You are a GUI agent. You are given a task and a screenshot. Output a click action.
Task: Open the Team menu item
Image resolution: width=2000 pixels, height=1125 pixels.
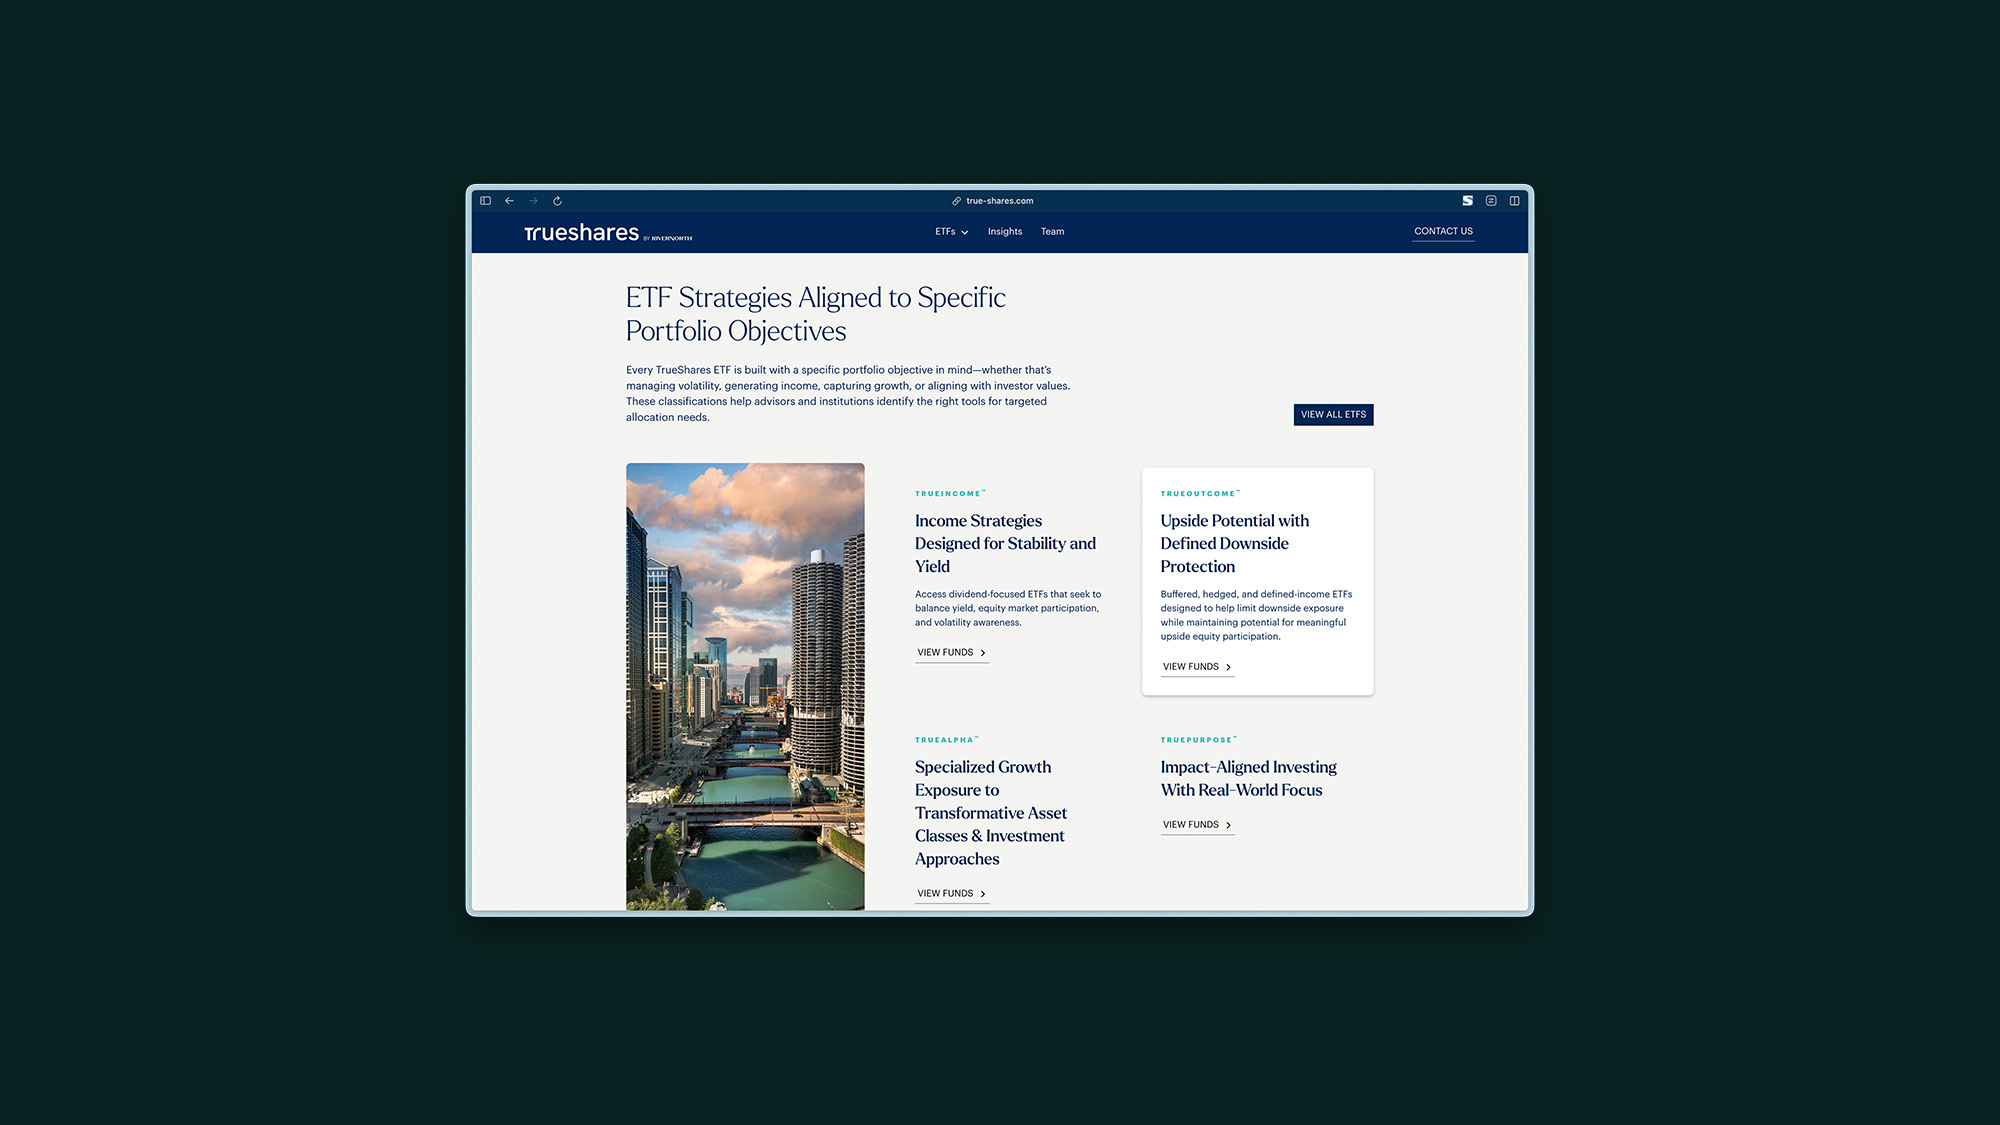coord(1052,232)
